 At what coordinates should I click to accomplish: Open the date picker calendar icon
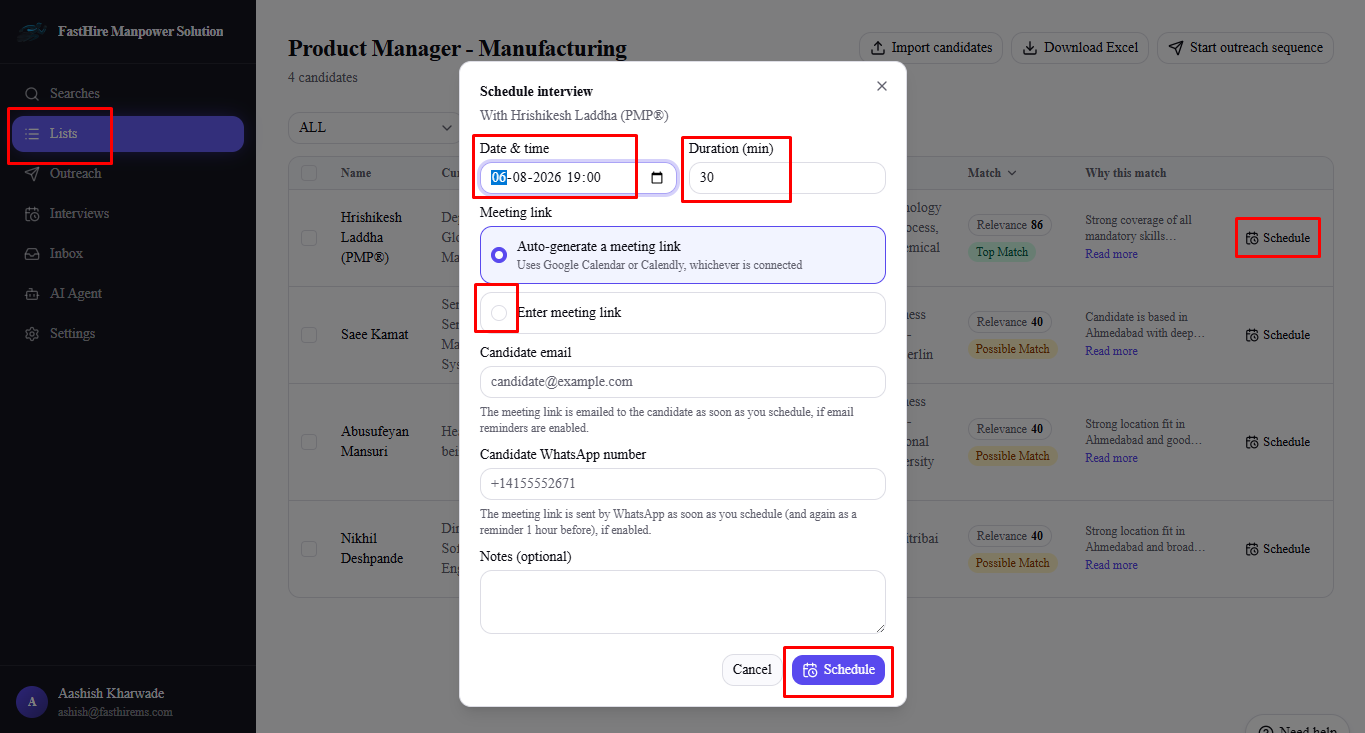(x=657, y=178)
